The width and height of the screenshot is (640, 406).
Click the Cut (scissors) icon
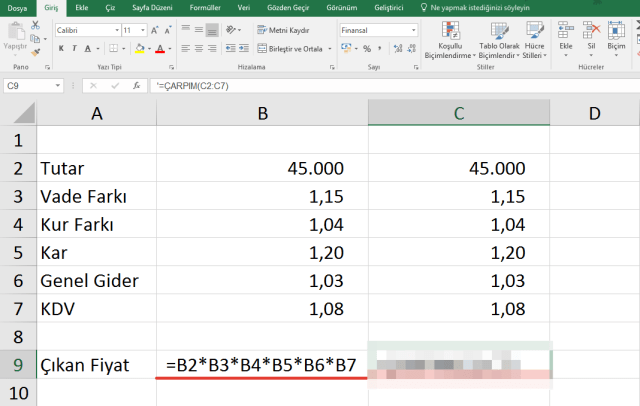[36, 25]
